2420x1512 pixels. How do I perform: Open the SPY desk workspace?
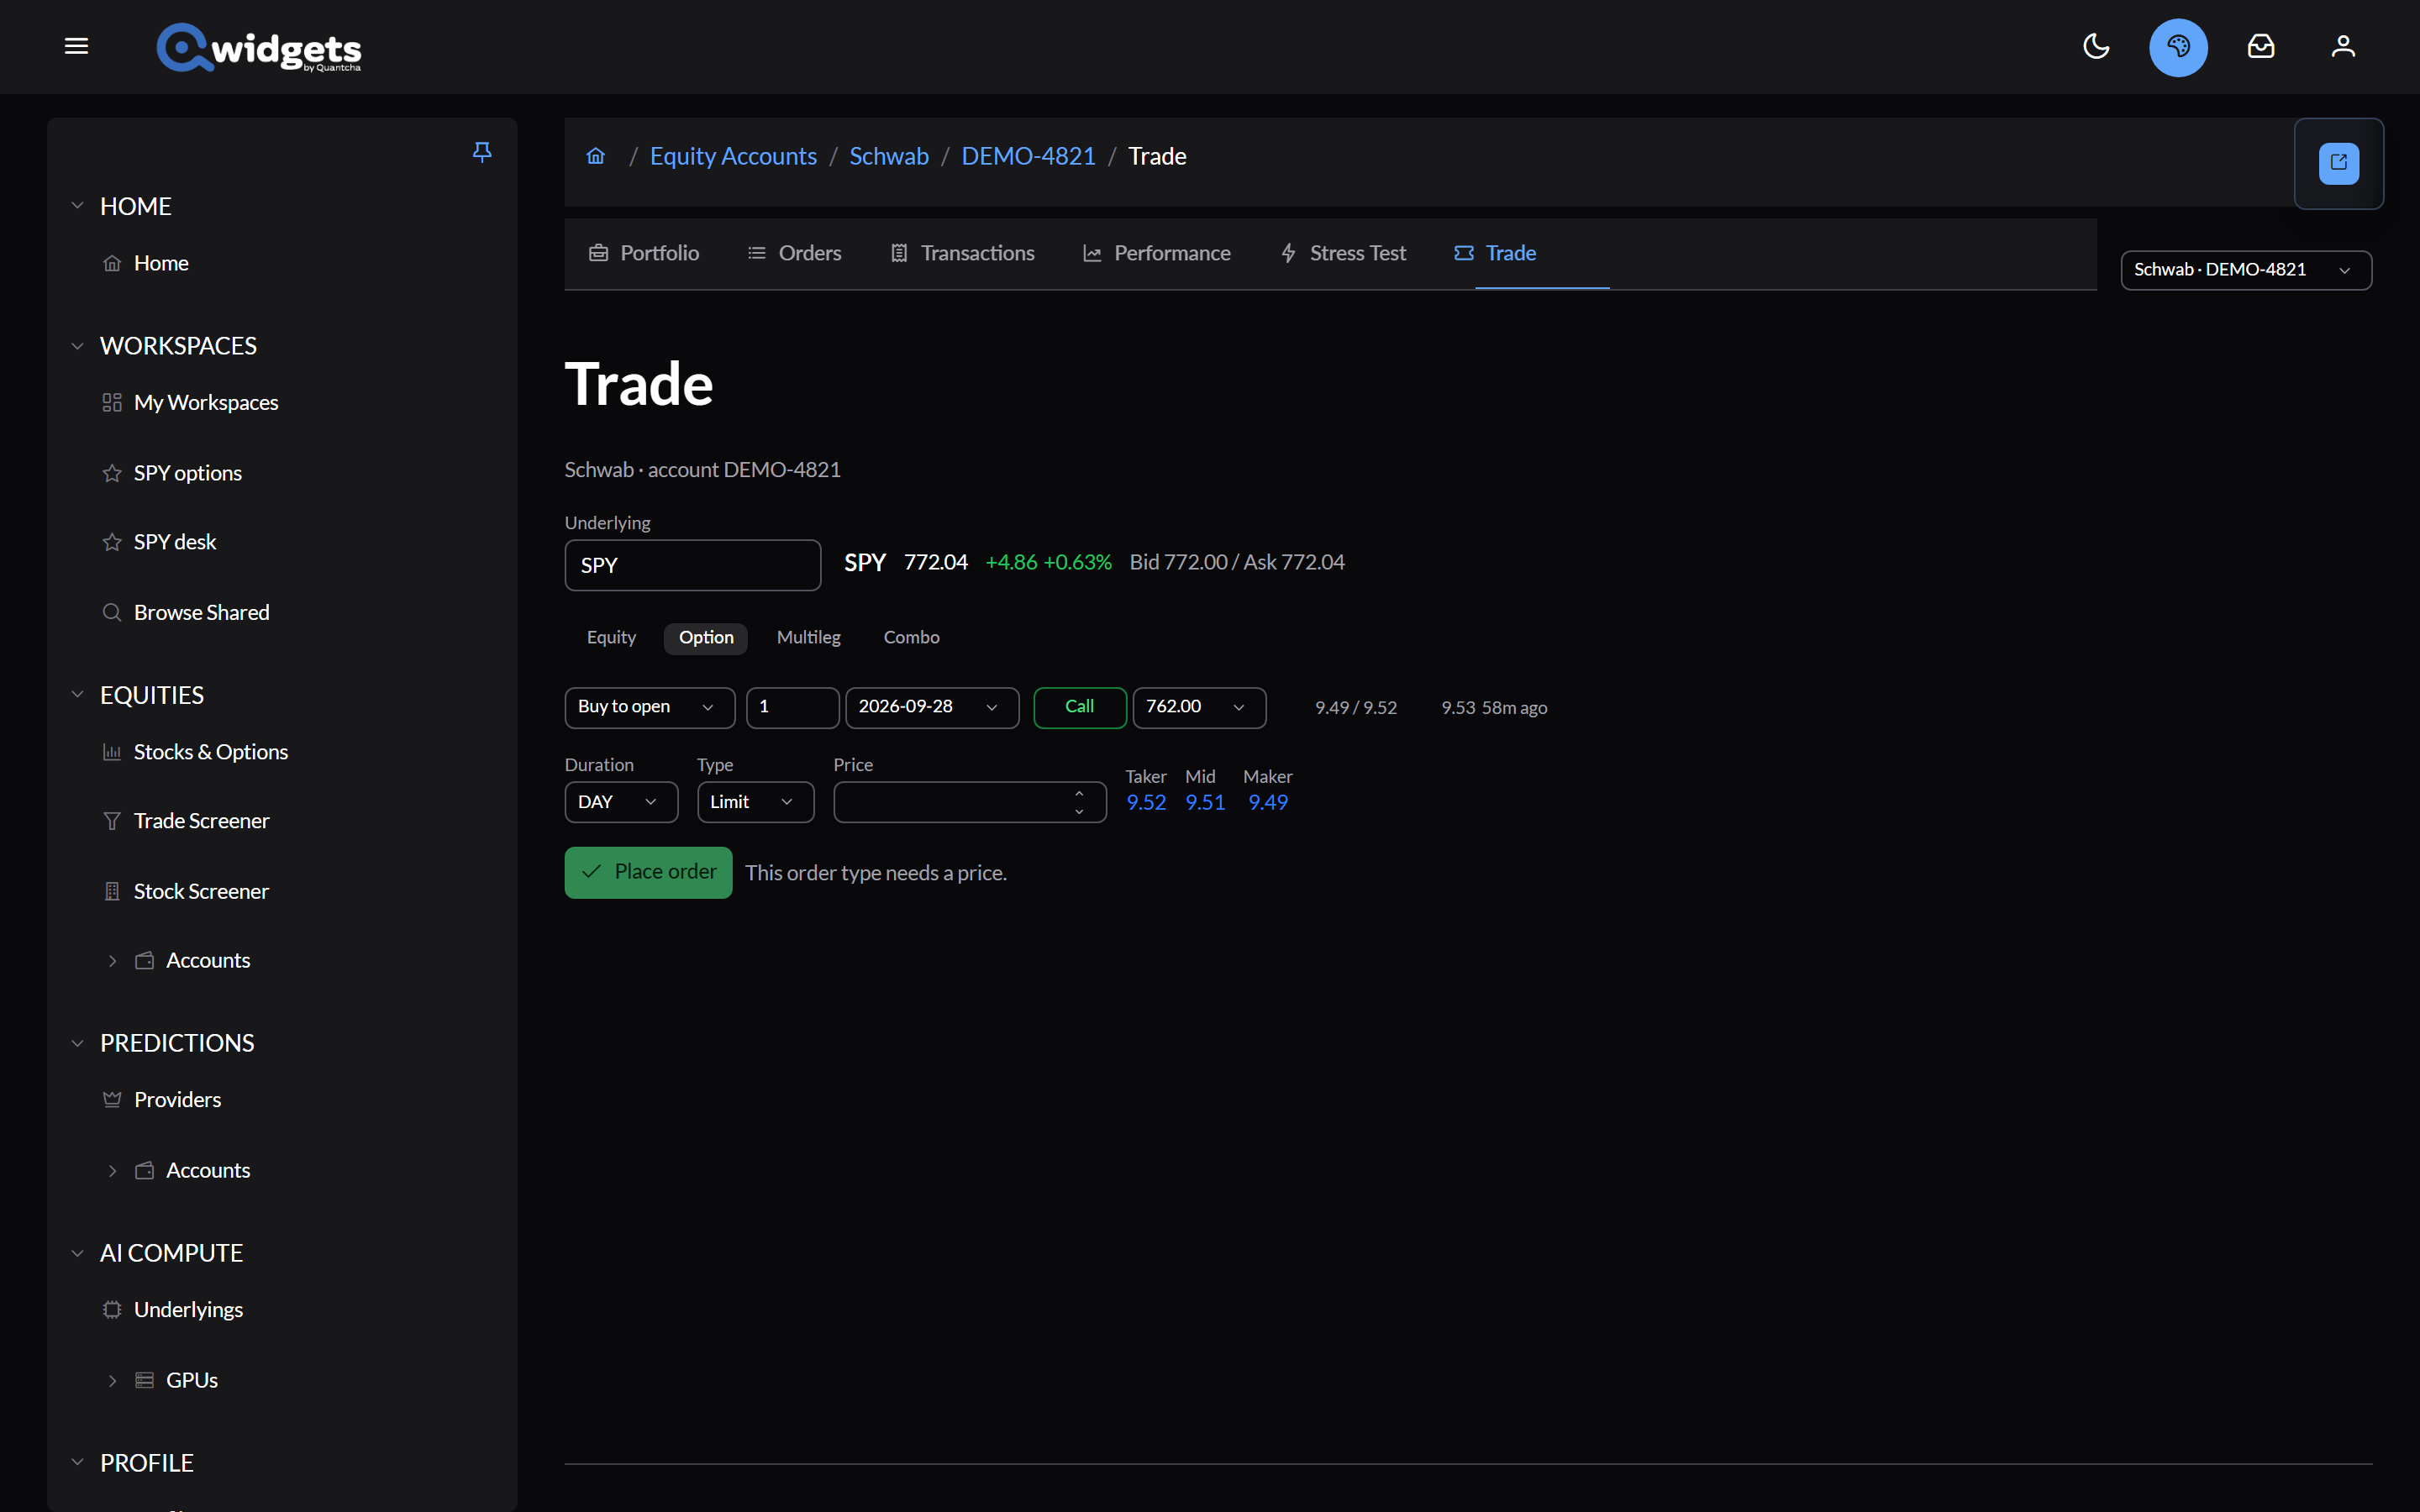(175, 542)
